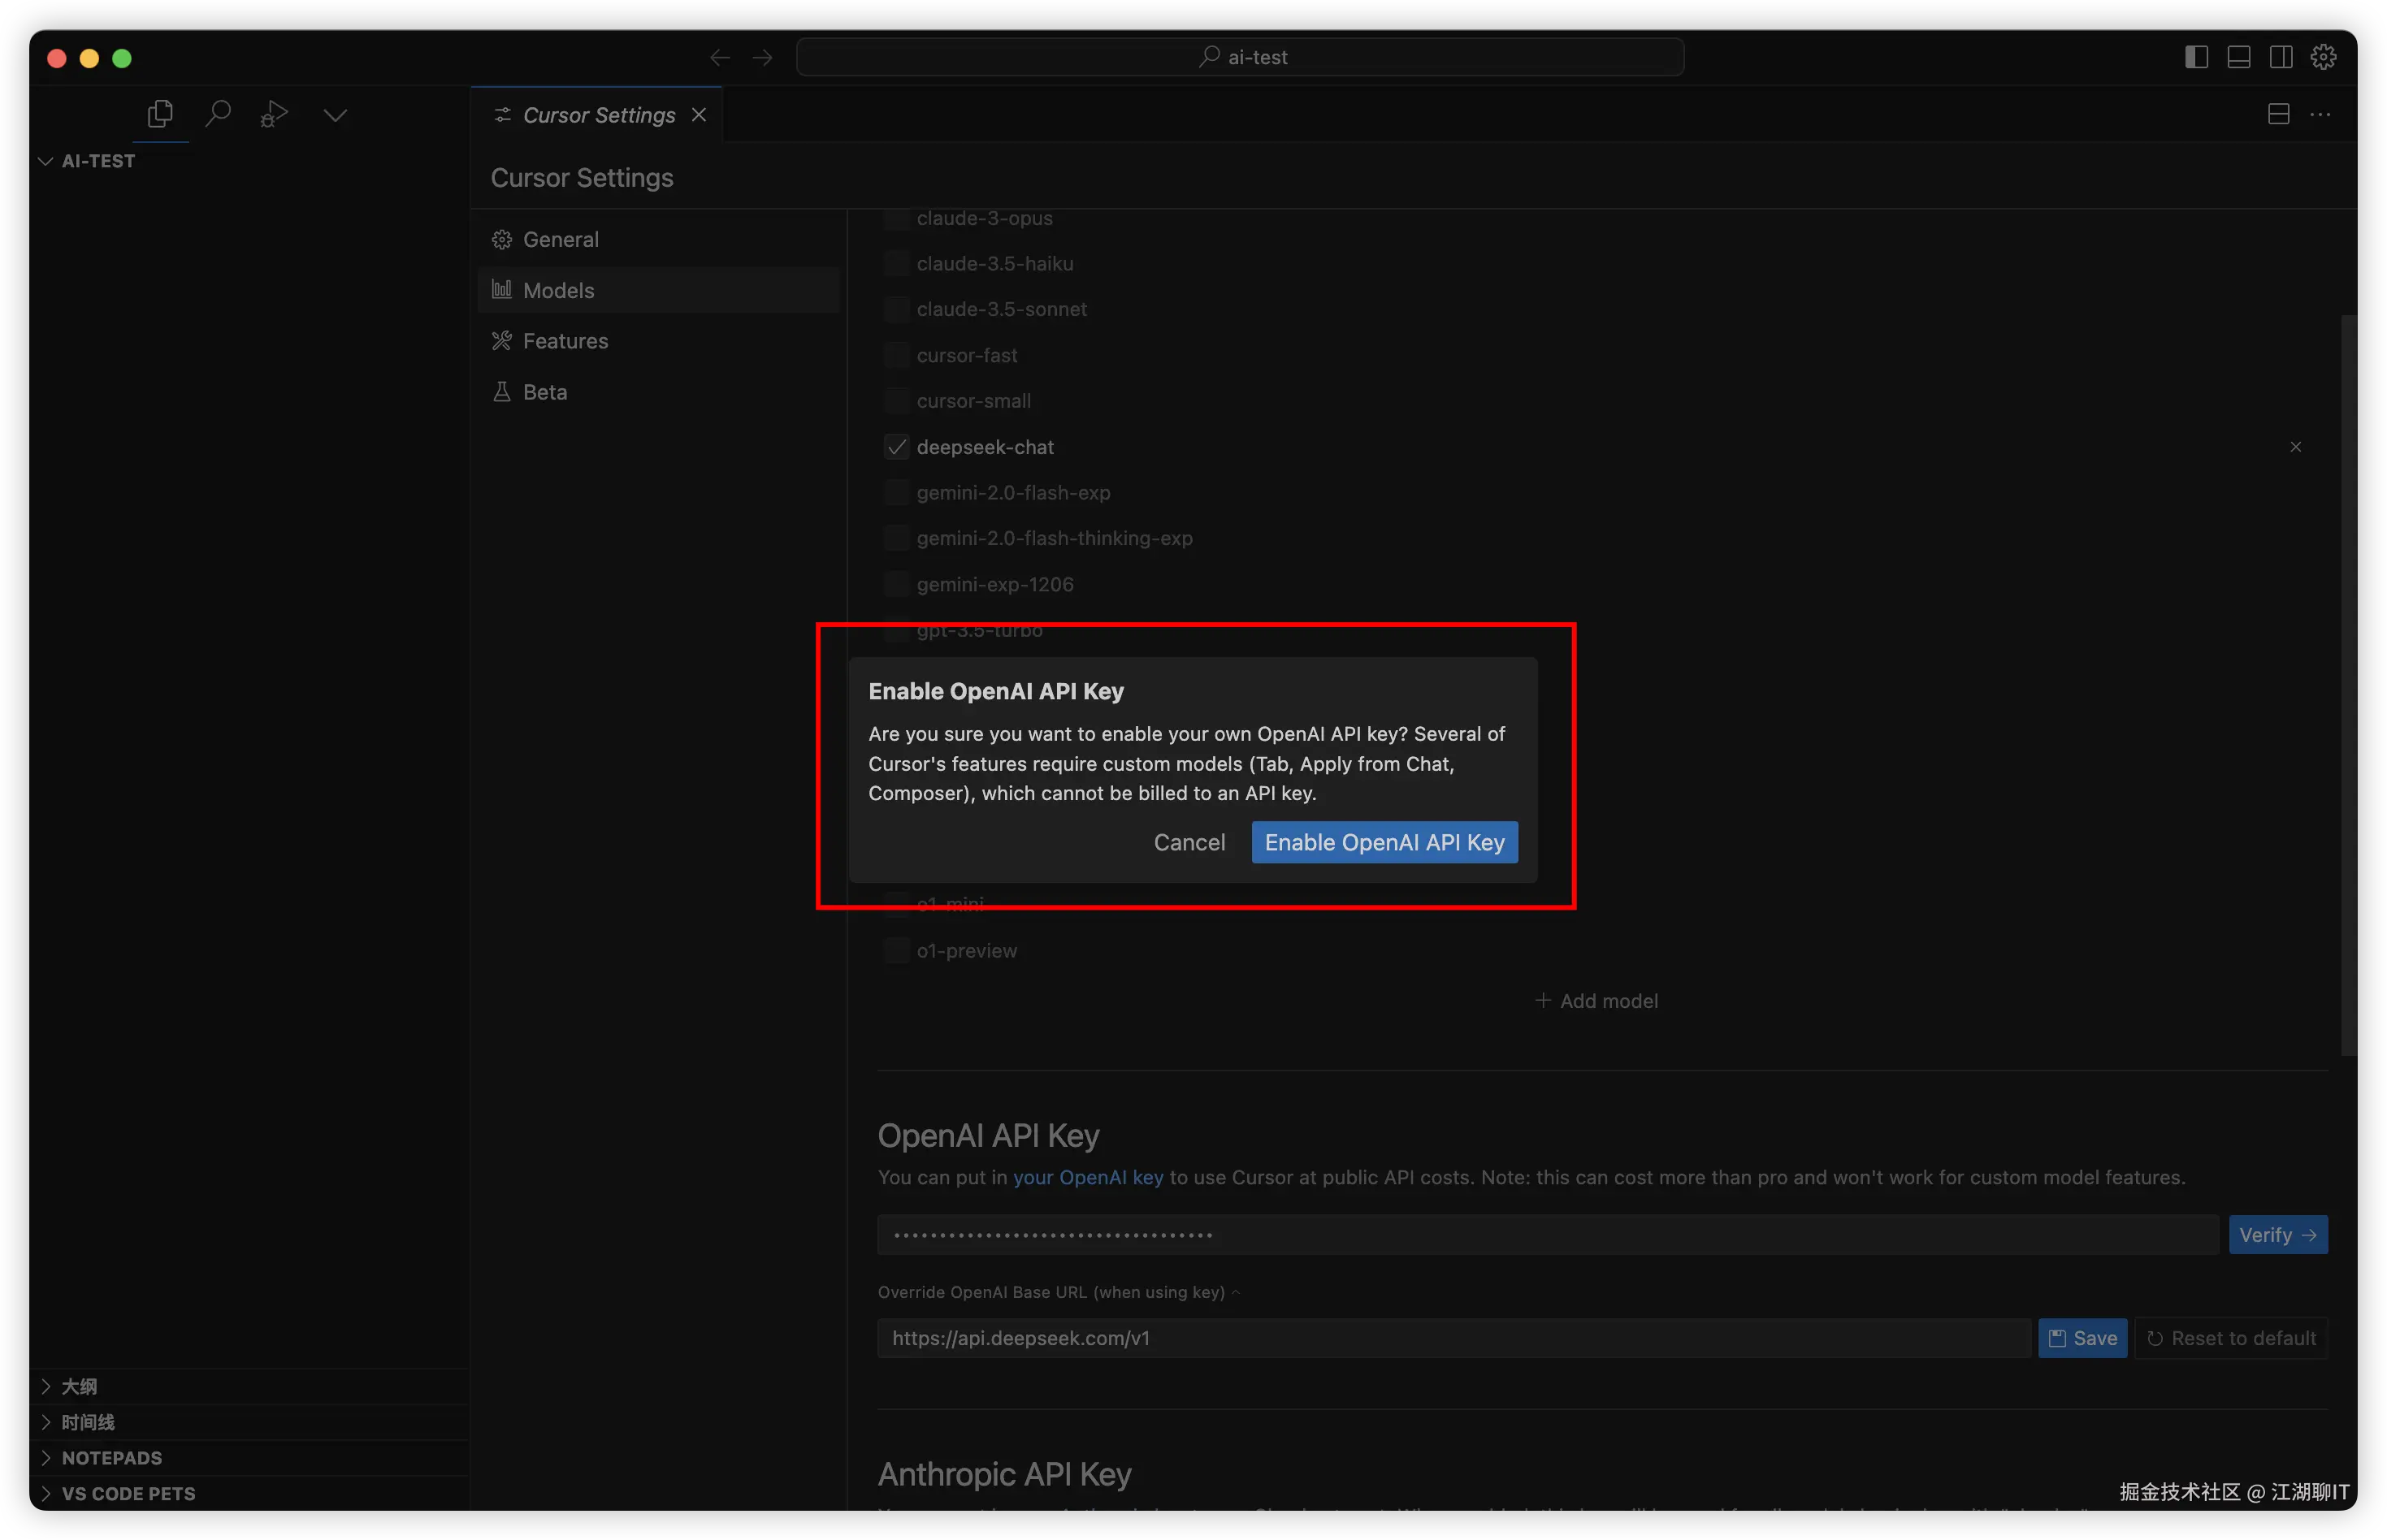Expand the NOTEPADS section
The height and width of the screenshot is (1540, 2387).
(111, 1458)
